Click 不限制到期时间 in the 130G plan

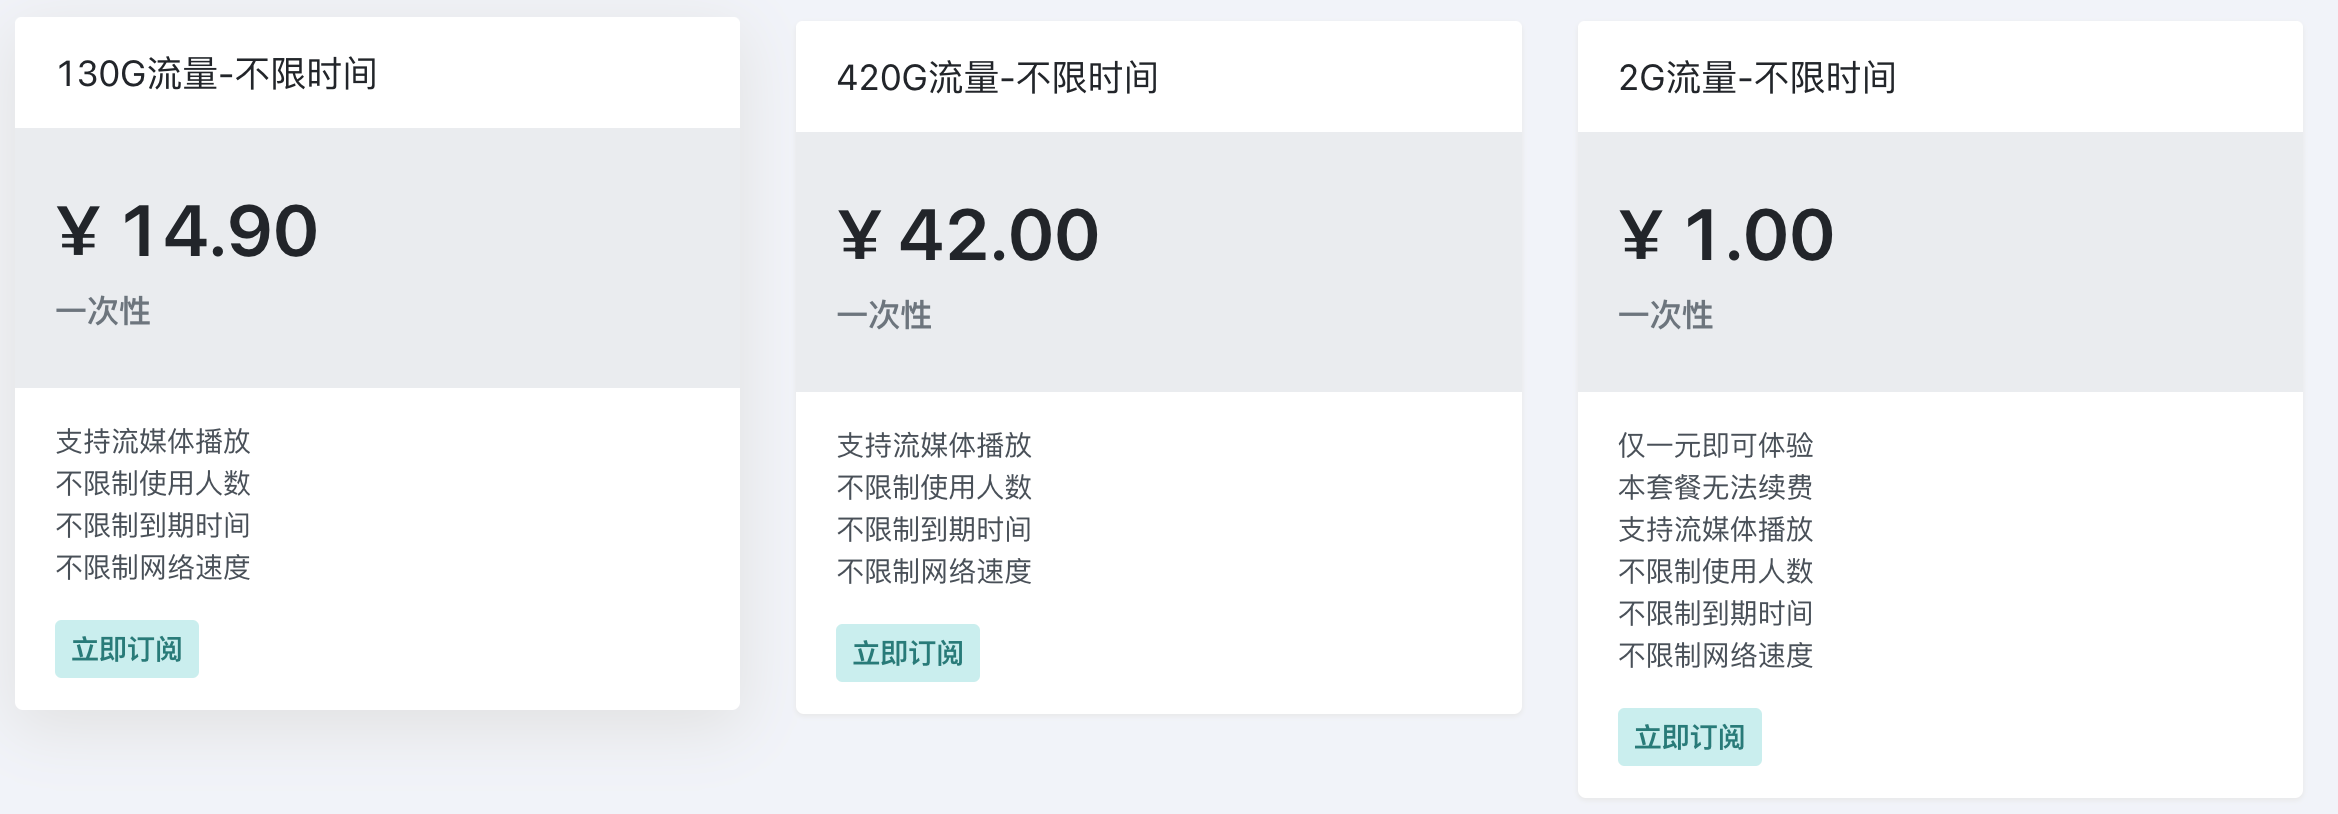point(155,526)
